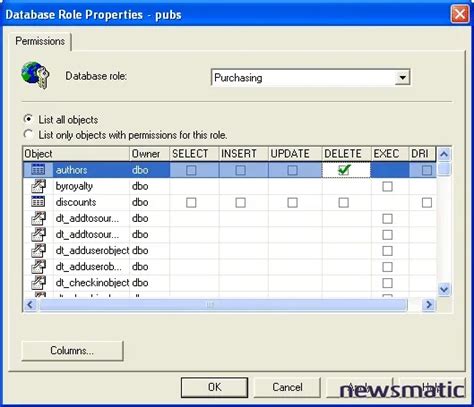This screenshot has height=407, width=474.
Task: Click horizontal scrollbar left arrow
Action: pos(30,305)
